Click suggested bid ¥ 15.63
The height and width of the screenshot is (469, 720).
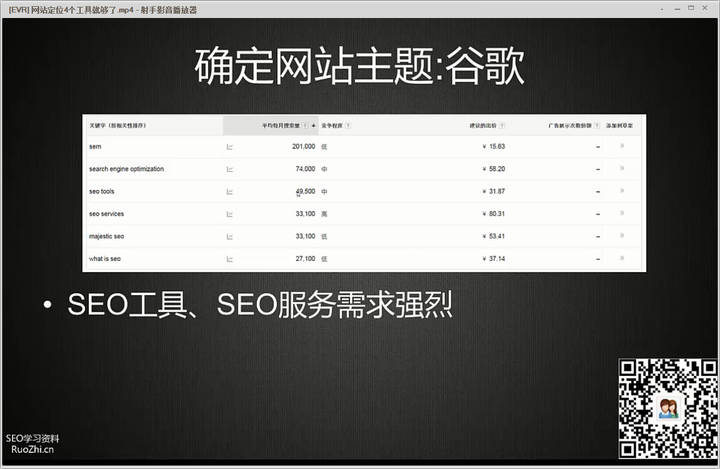[x=494, y=147]
